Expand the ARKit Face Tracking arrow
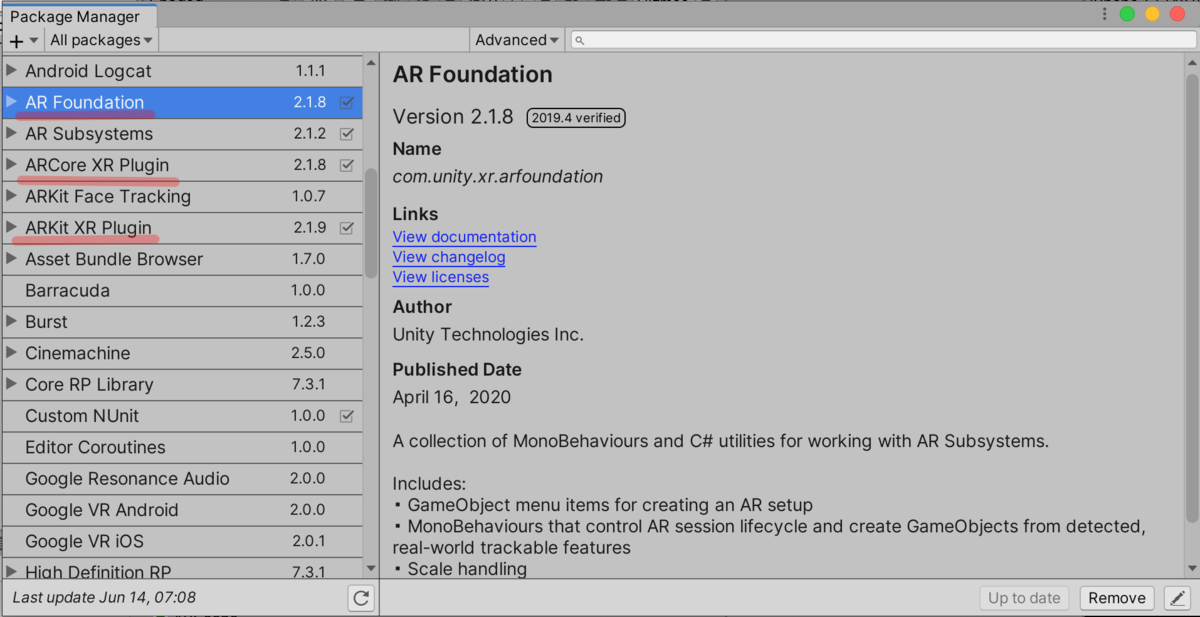1200x617 pixels. (x=12, y=196)
